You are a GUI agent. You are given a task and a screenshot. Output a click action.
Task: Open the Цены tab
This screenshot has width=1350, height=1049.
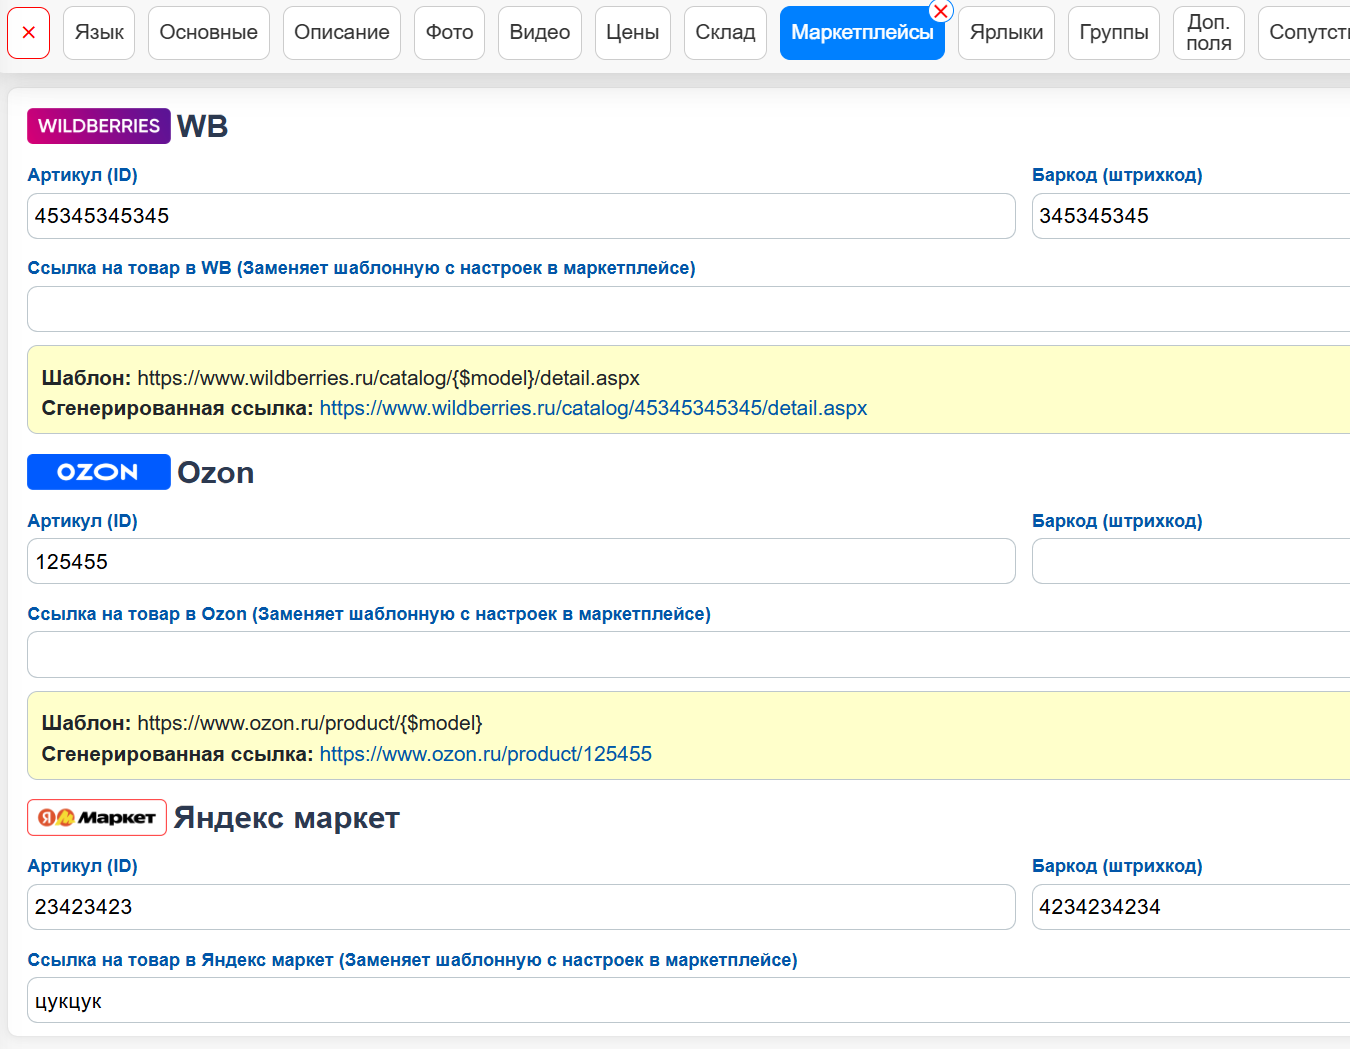633,32
